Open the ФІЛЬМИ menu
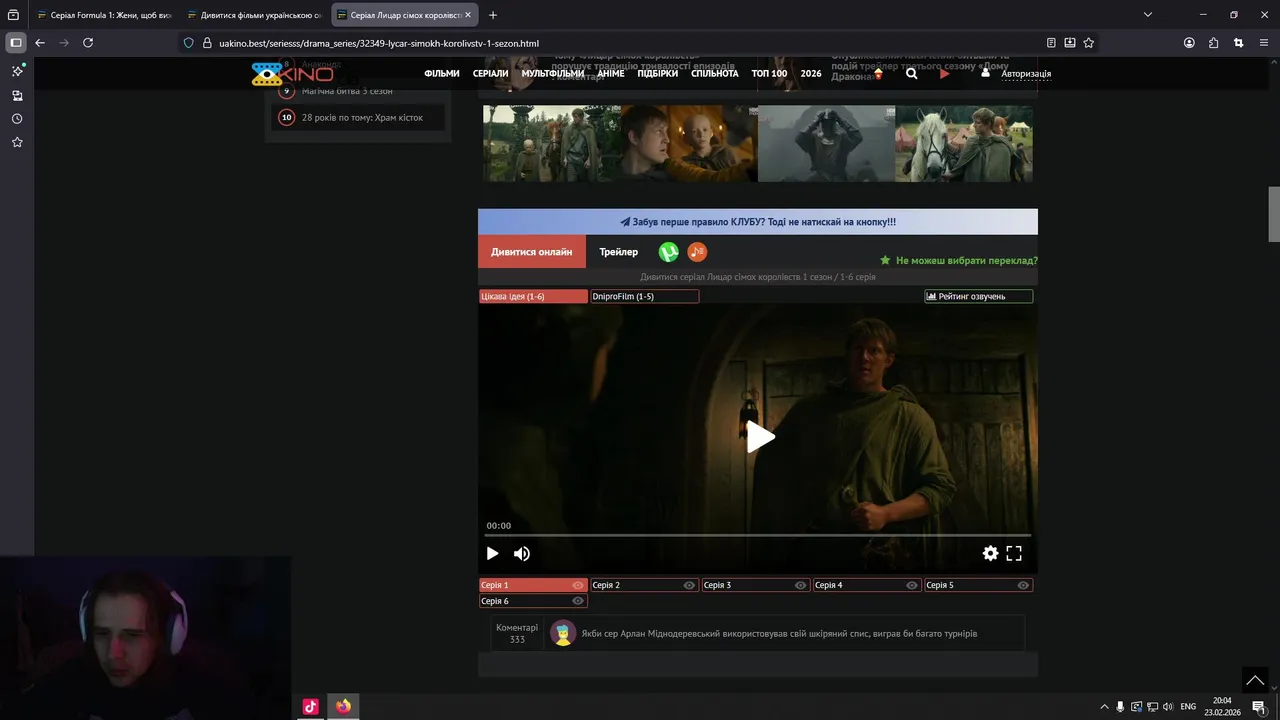The height and width of the screenshot is (720, 1280). tap(442, 73)
